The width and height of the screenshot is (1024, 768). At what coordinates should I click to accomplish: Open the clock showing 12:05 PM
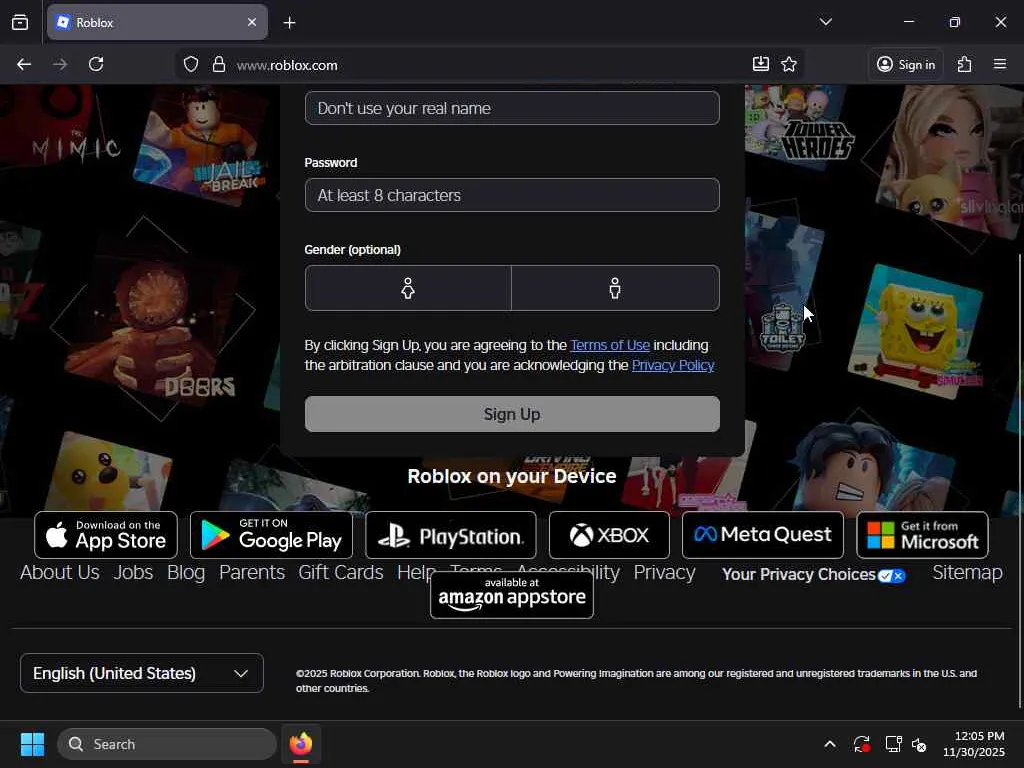[x=974, y=744]
